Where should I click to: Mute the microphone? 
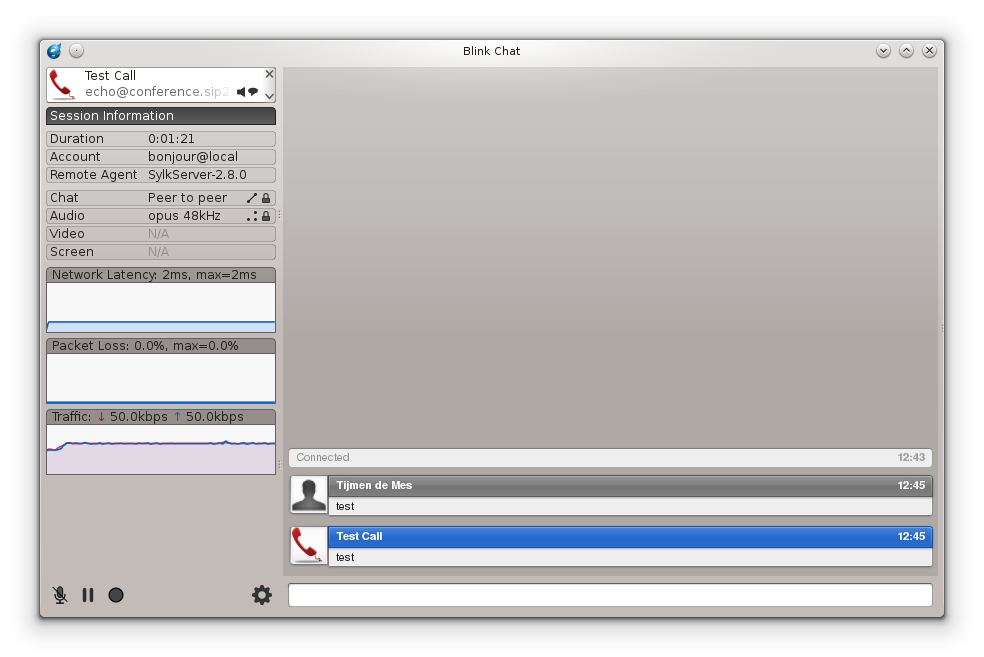[x=60, y=595]
